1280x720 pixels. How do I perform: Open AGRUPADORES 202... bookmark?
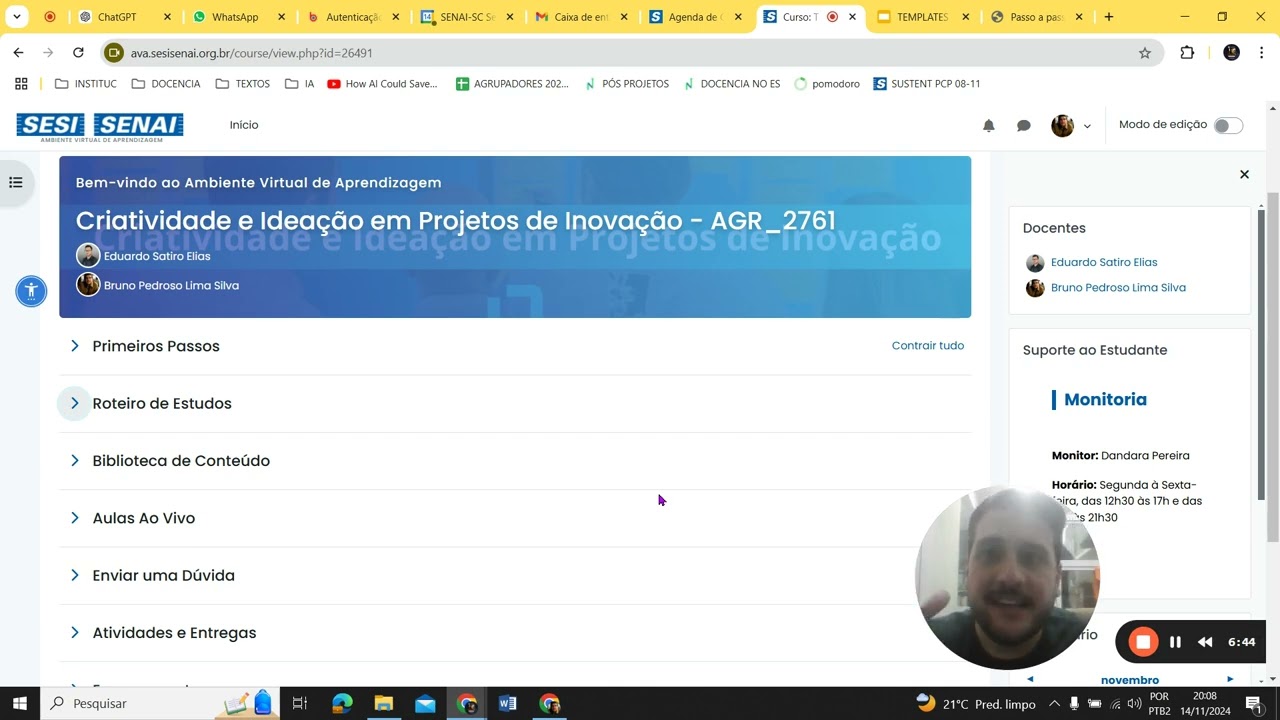coord(512,84)
